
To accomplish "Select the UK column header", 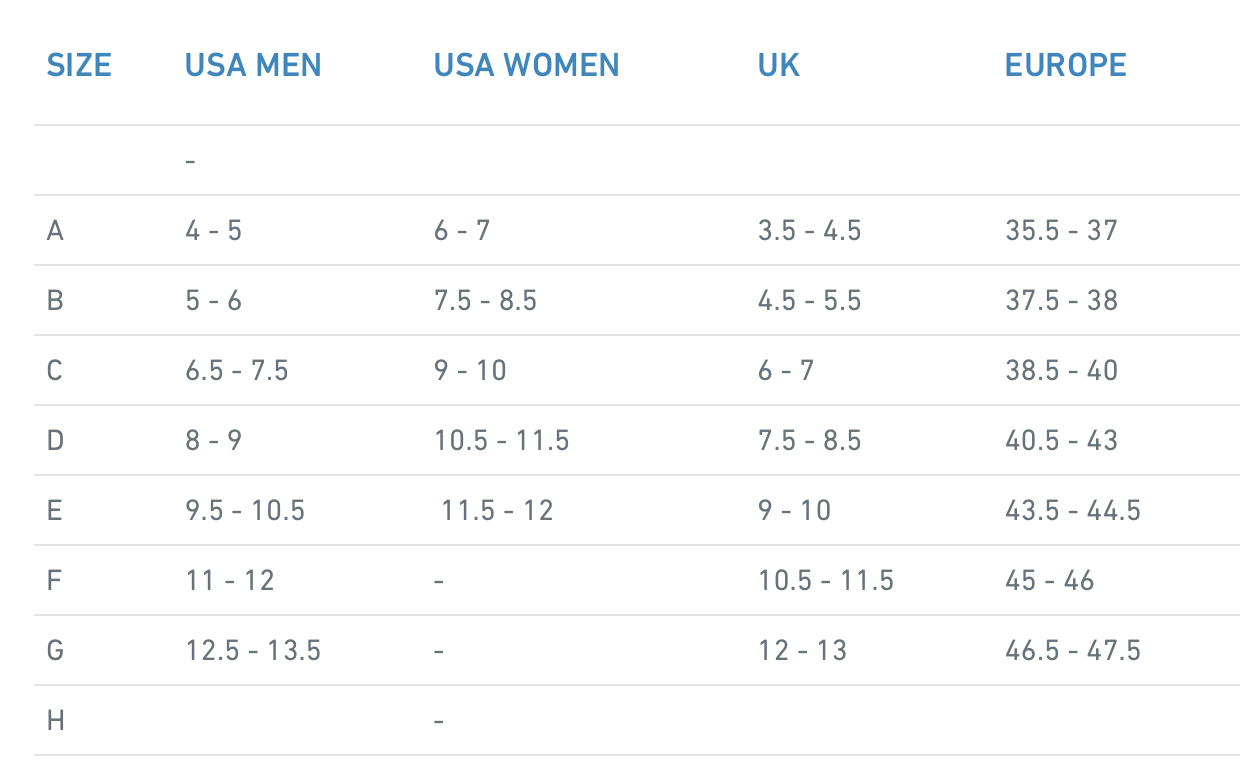I will click(x=779, y=65).
